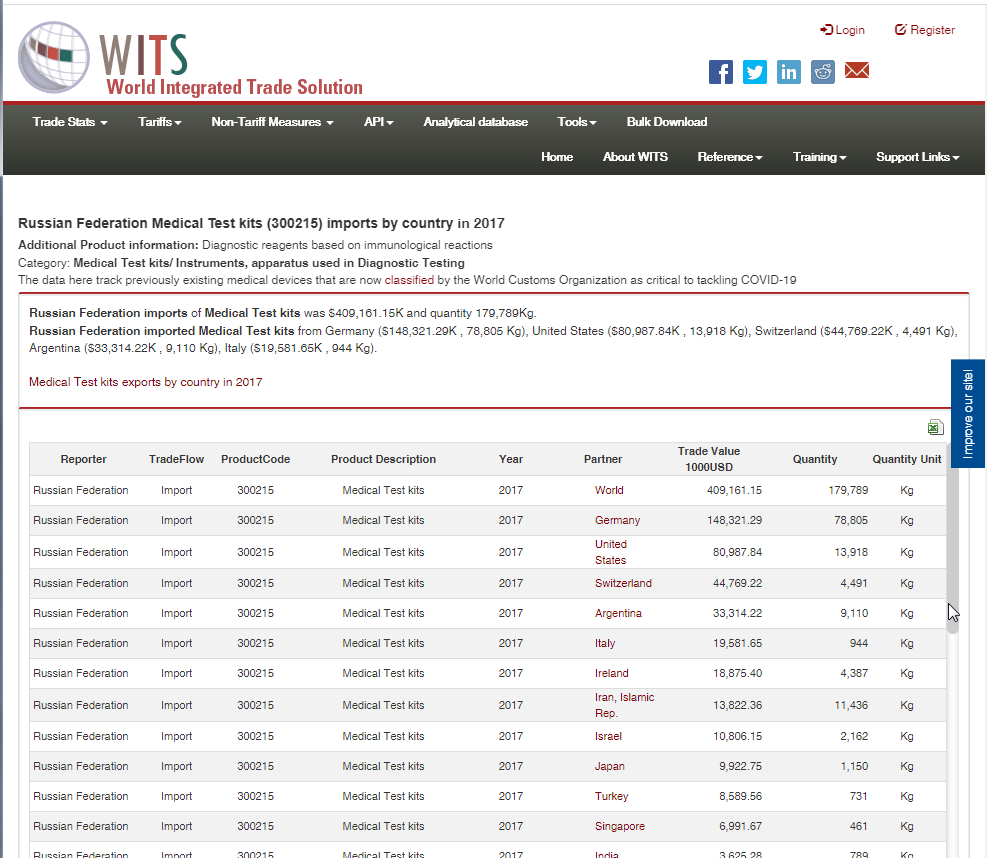Expand the Reference dropdown menu
This screenshot has width=987, height=858.
[730, 157]
